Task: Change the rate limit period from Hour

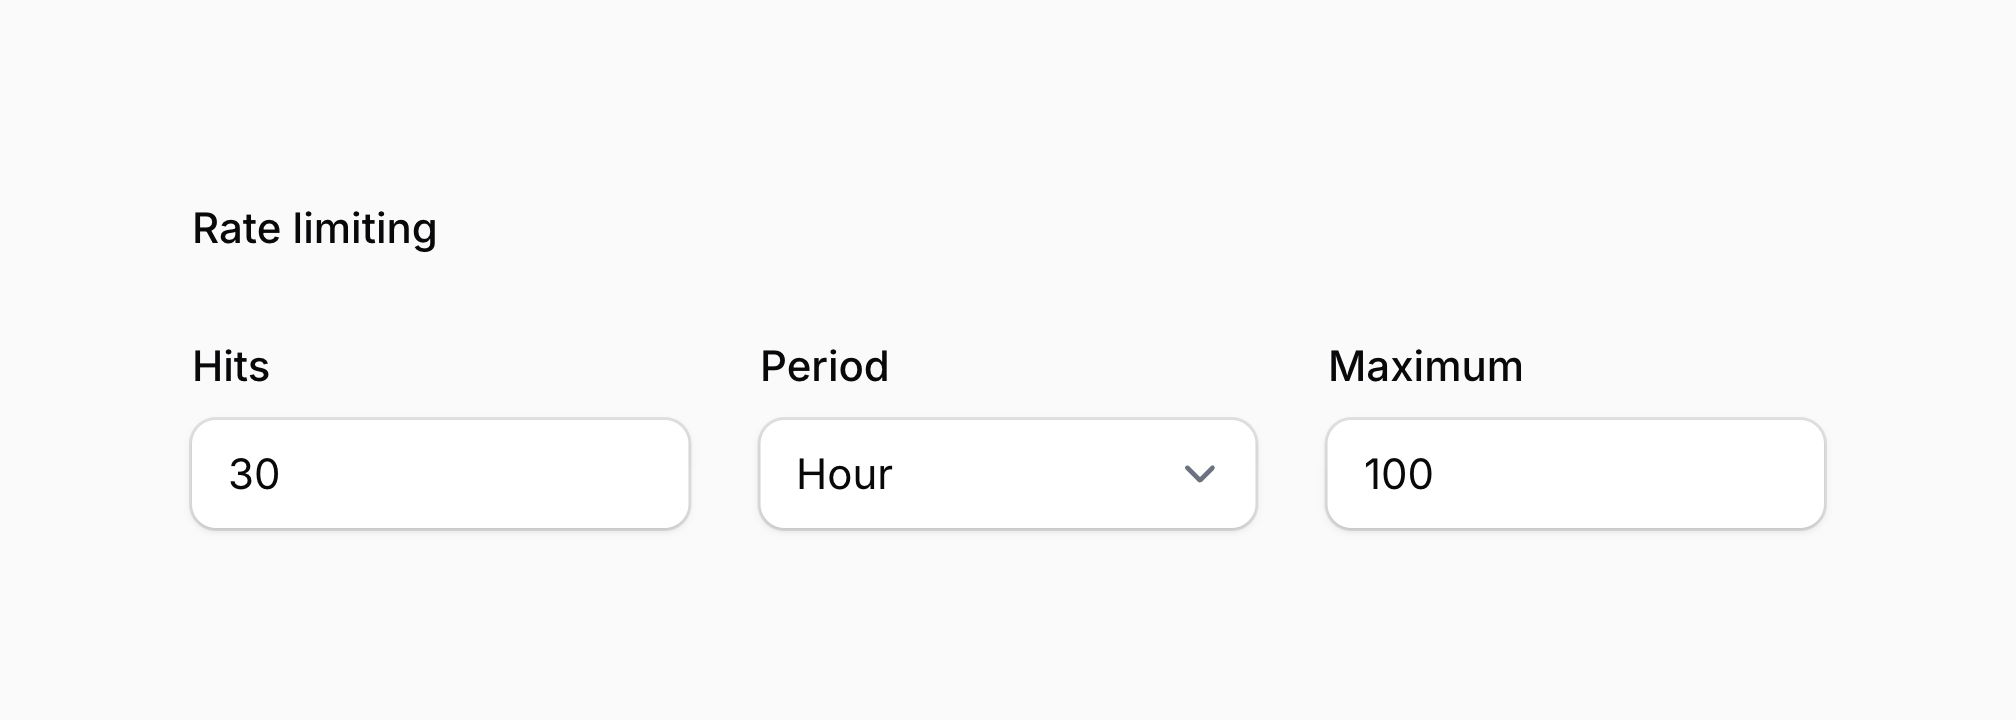Action: tap(1007, 474)
